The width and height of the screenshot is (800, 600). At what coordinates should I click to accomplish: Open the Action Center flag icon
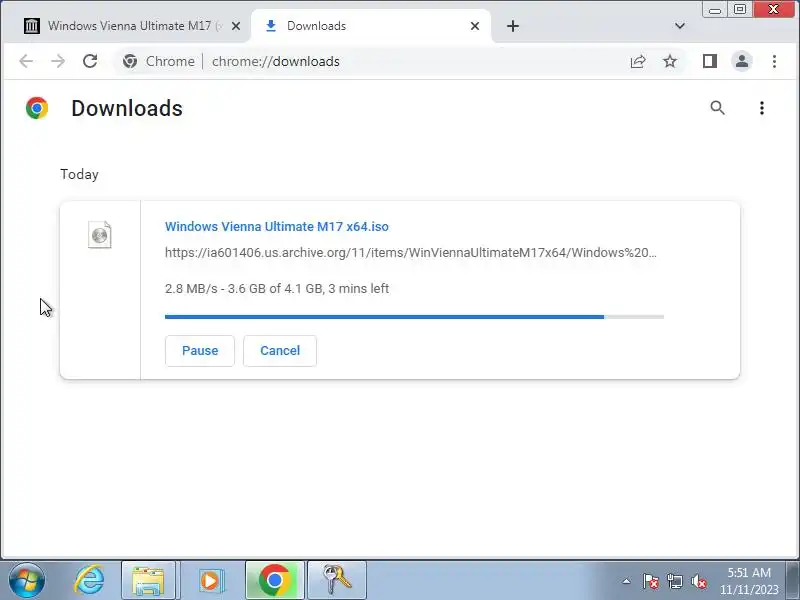(651, 581)
